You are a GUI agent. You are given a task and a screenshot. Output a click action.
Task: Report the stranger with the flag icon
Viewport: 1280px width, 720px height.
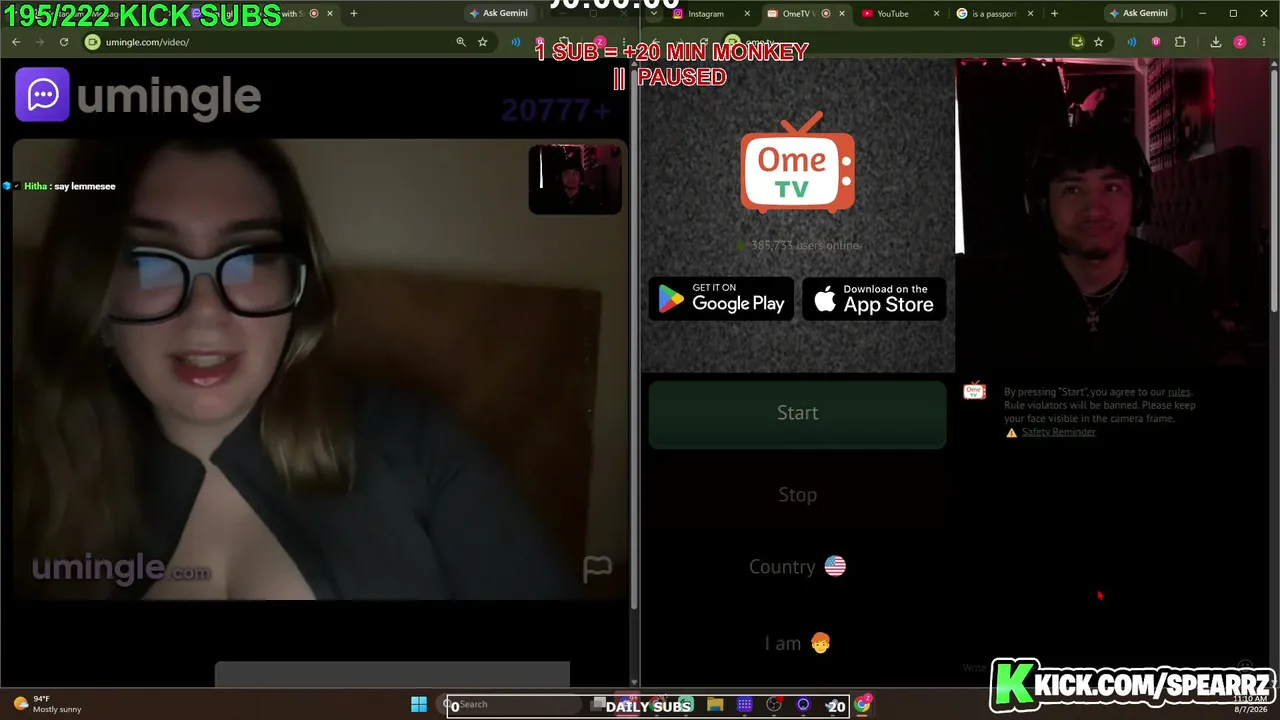(597, 569)
